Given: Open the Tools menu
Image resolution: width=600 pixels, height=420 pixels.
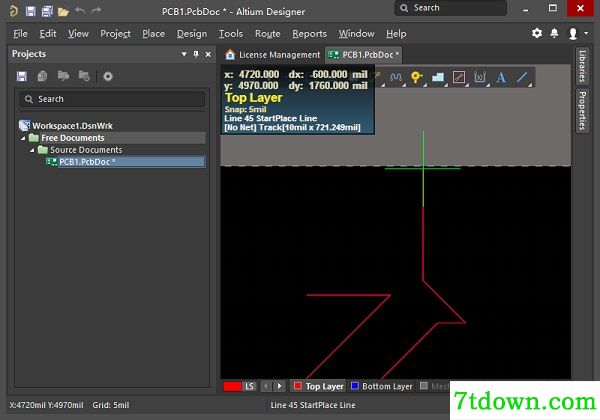Looking at the screenshot, I should [x=231, y=34].
